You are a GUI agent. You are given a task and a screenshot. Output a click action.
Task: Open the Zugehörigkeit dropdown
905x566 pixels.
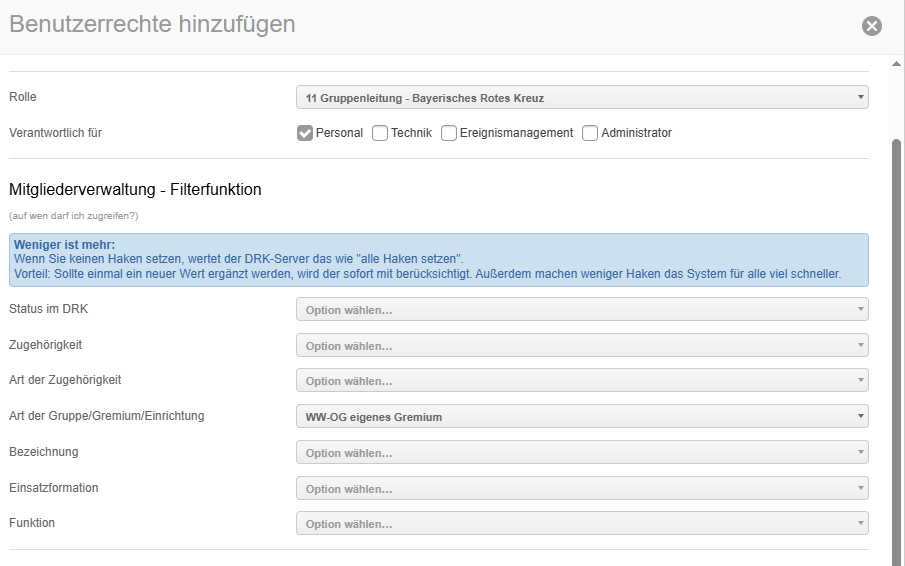coord(581,345)
